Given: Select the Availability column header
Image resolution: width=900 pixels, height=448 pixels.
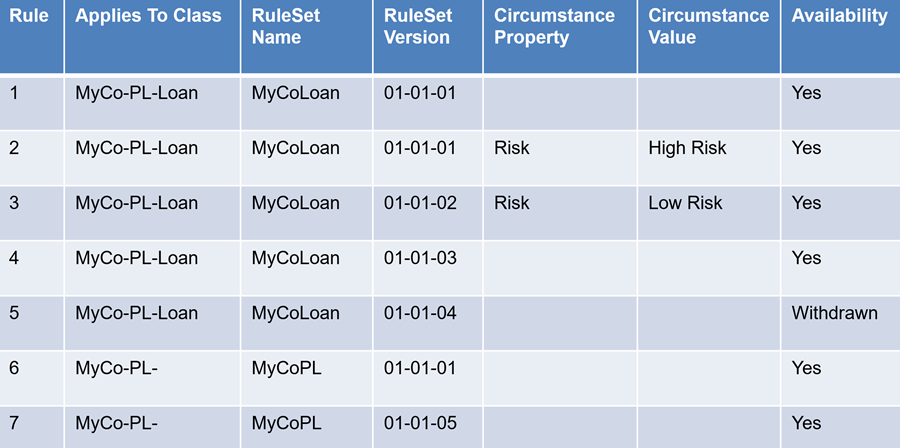Looking at the screenshot, I should pos(839,17).
